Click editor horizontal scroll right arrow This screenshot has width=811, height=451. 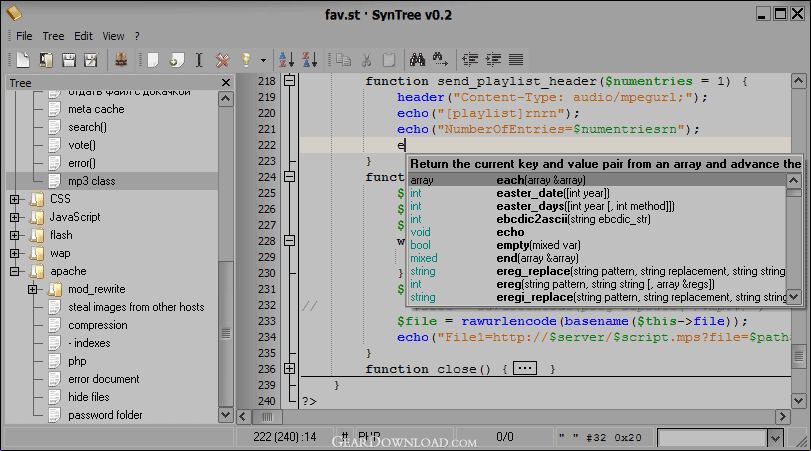(x=783, y=416)
